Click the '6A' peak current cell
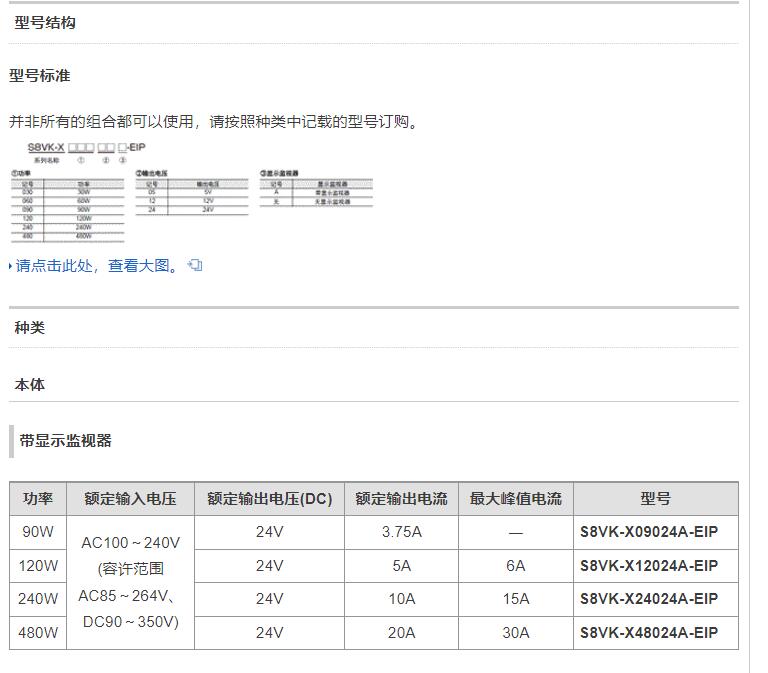 point(516,566)
